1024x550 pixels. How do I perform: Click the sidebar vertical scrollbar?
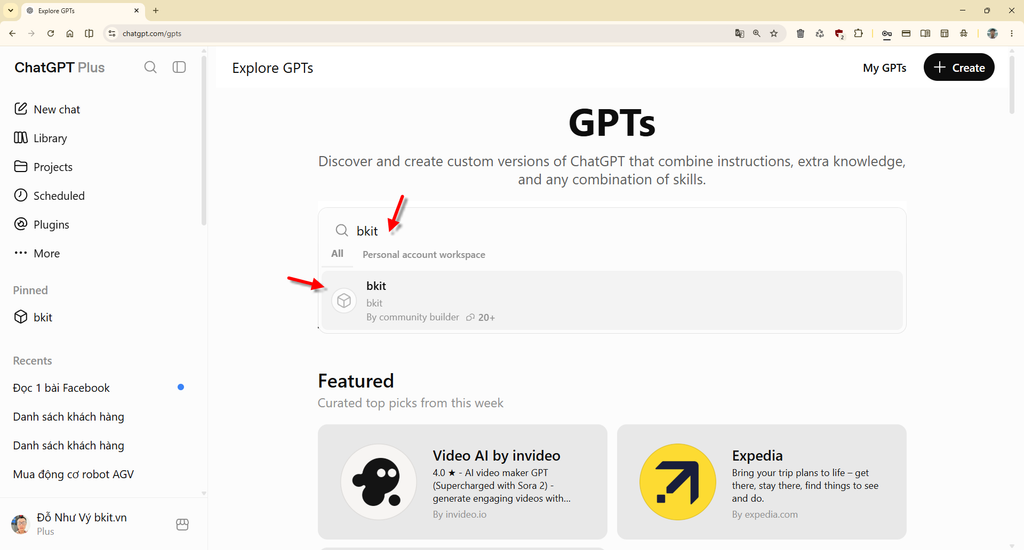coord(204,140)
